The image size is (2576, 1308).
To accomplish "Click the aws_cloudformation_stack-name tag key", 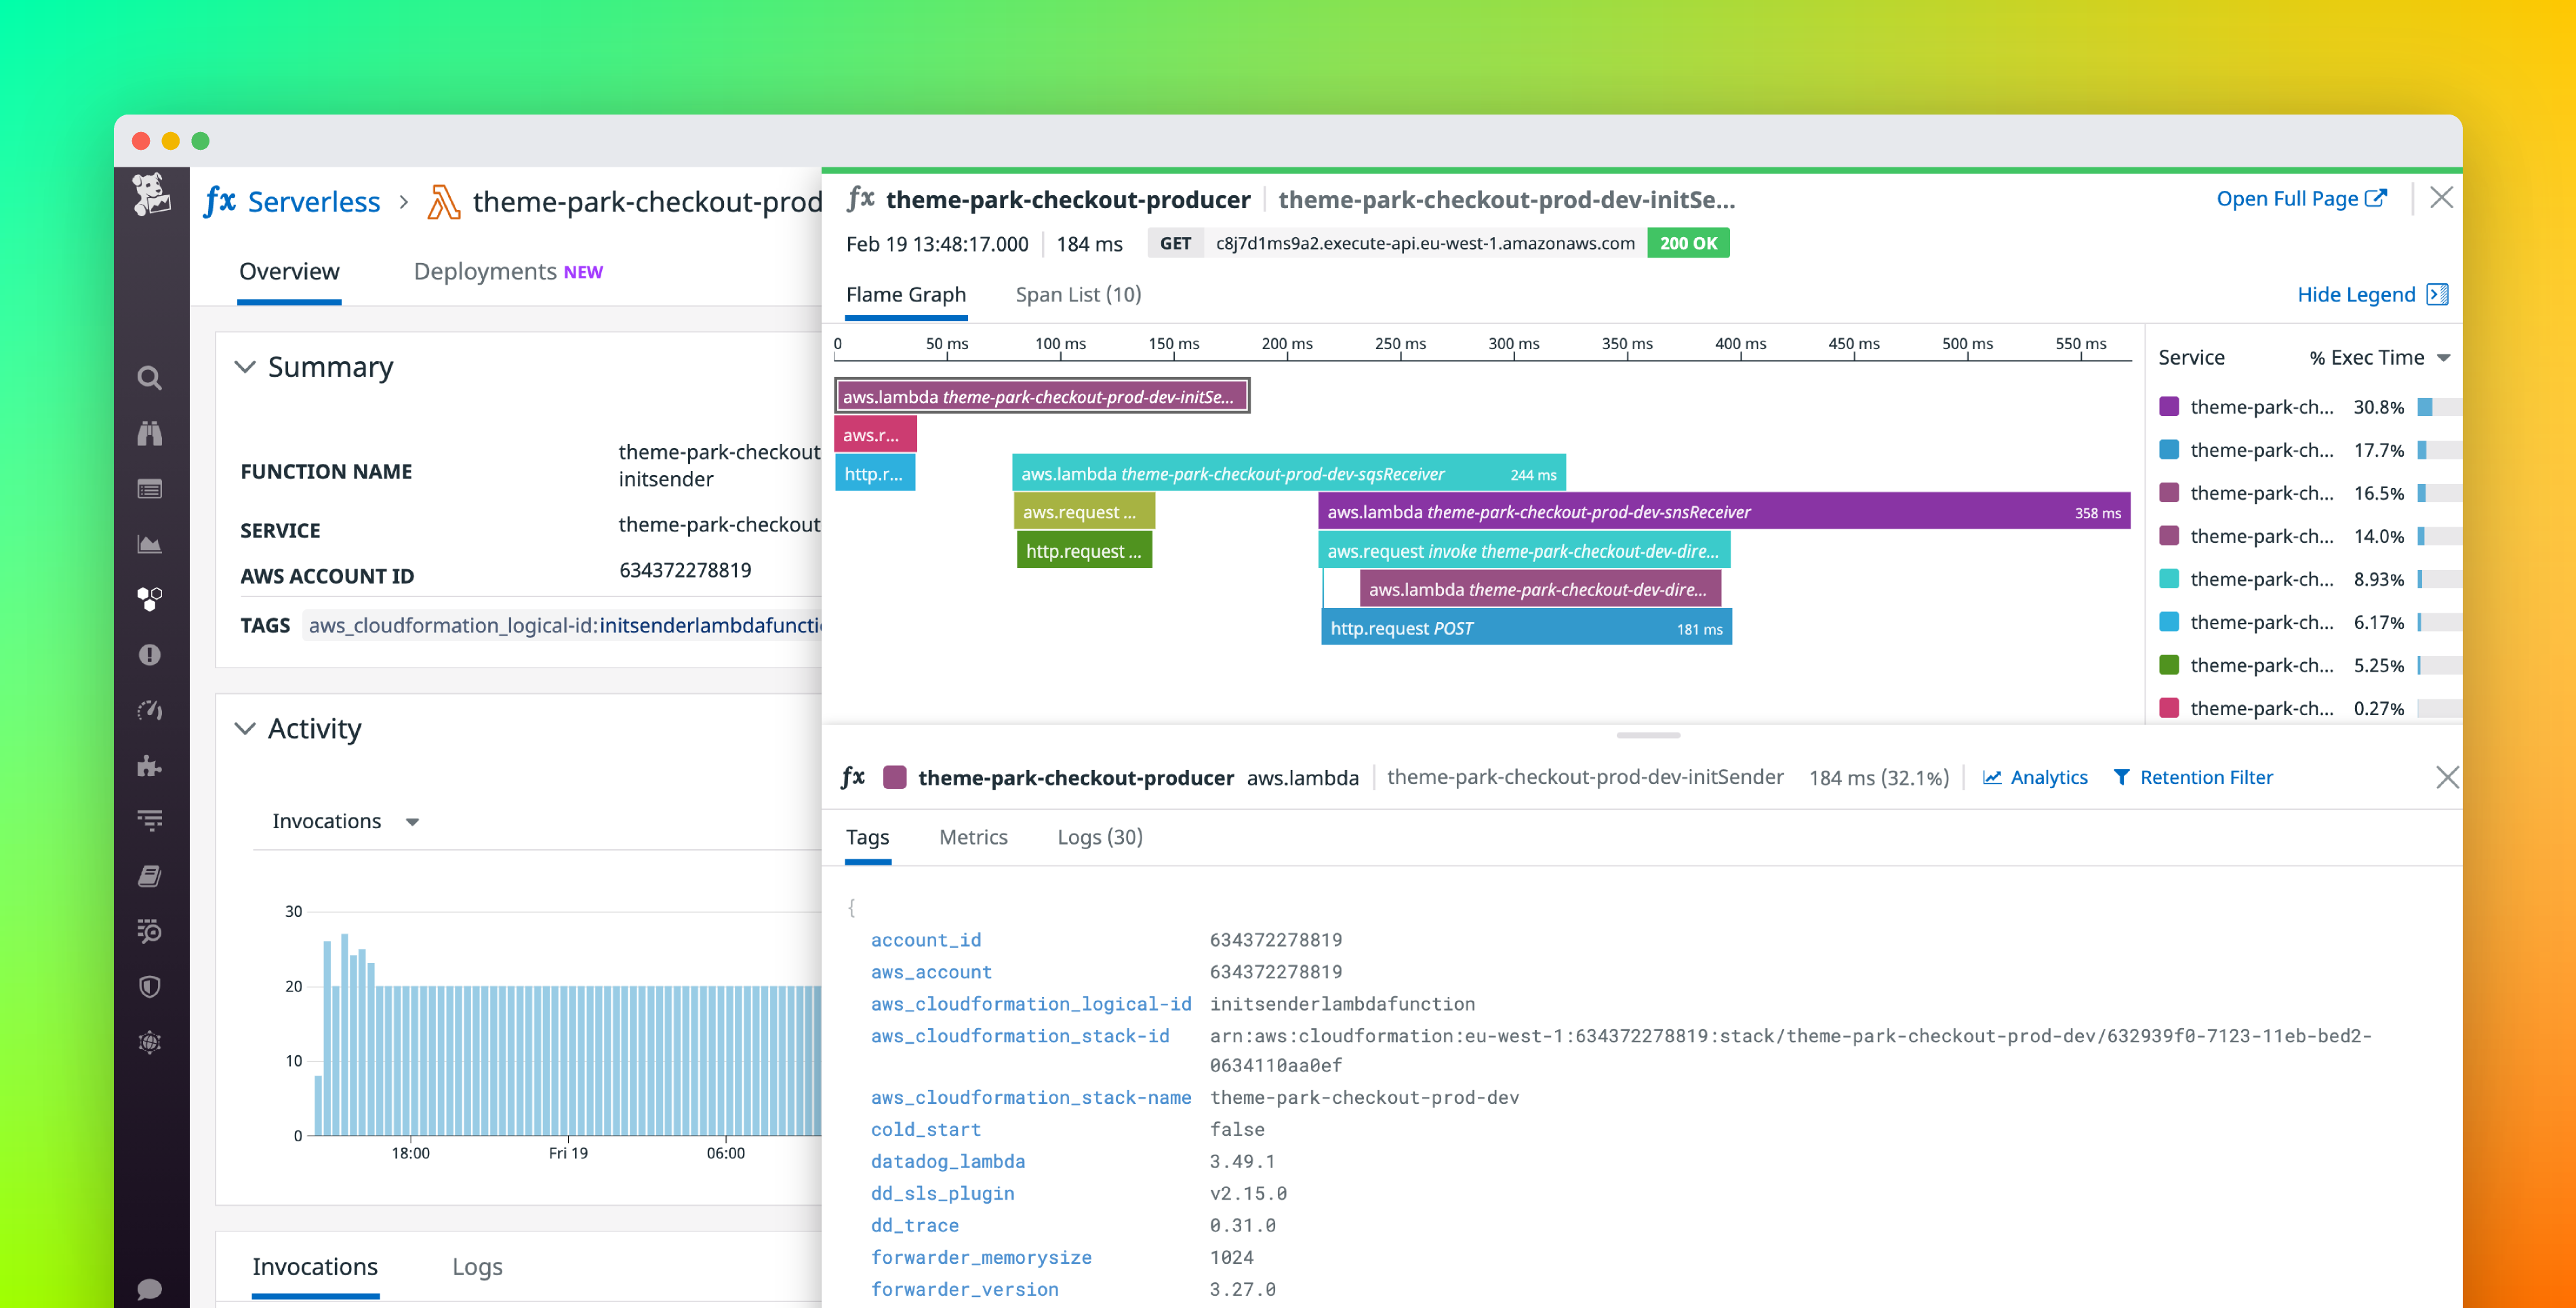I will coord(1030,1097).
